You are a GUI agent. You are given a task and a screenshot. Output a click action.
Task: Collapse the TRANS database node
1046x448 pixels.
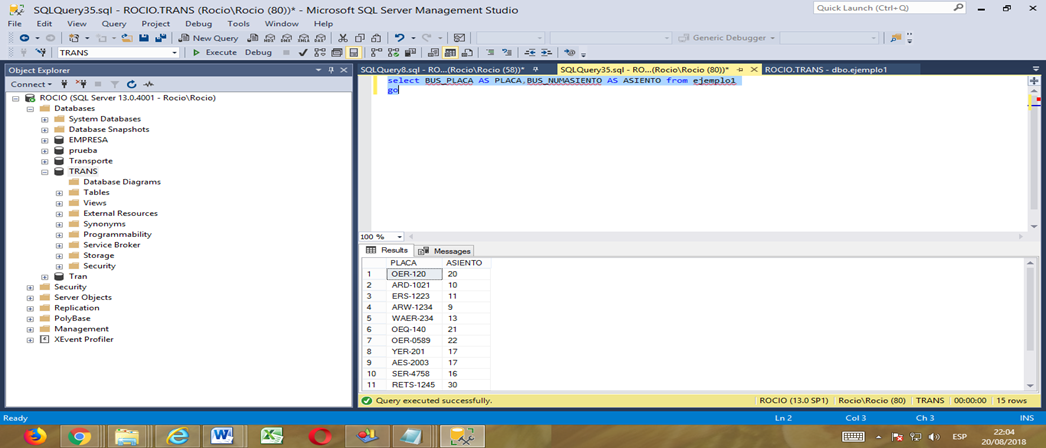tap(45, 172)
